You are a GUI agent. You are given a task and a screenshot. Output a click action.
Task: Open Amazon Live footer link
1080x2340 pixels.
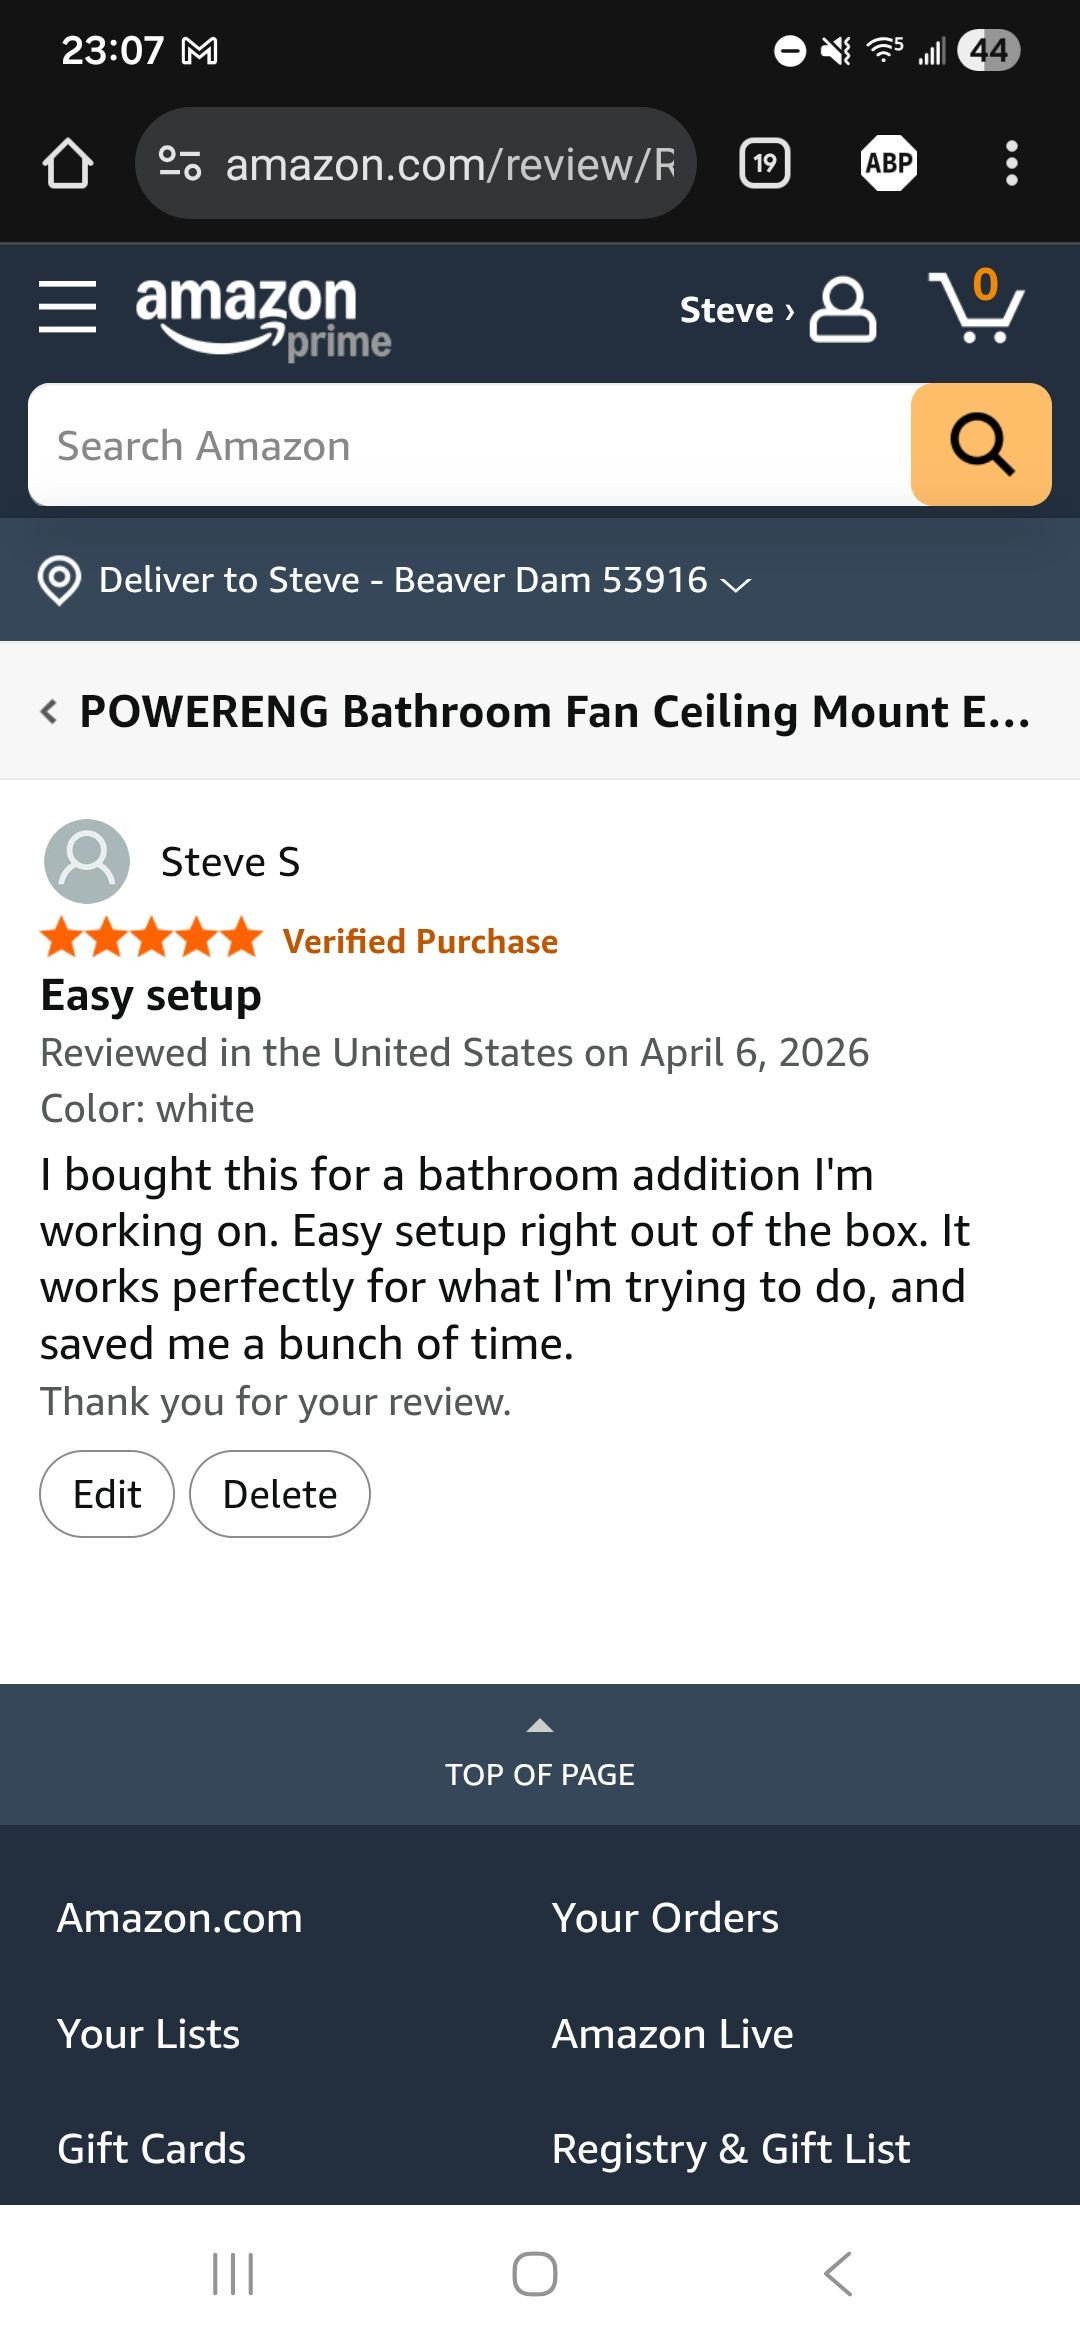tap(672, 2034)
